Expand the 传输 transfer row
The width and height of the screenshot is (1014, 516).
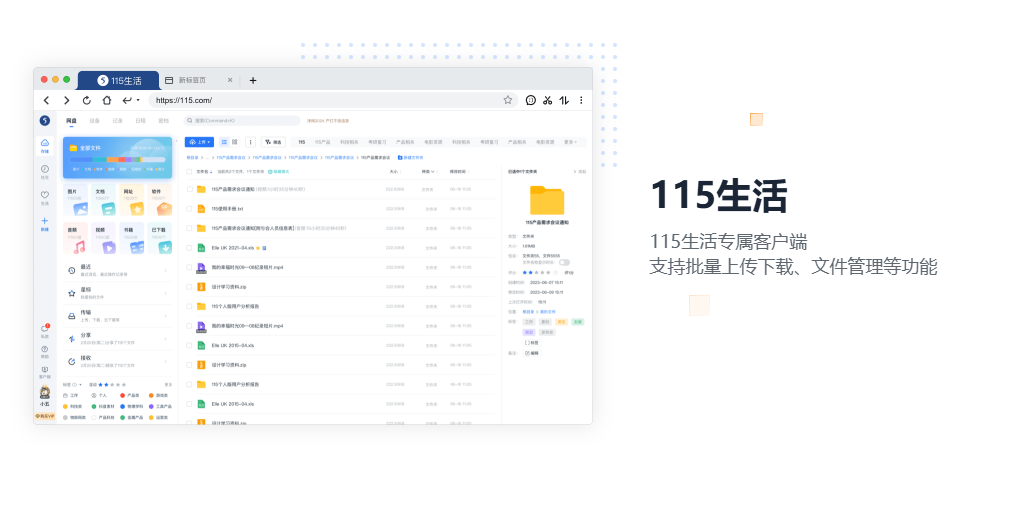[x=118, y=316]
